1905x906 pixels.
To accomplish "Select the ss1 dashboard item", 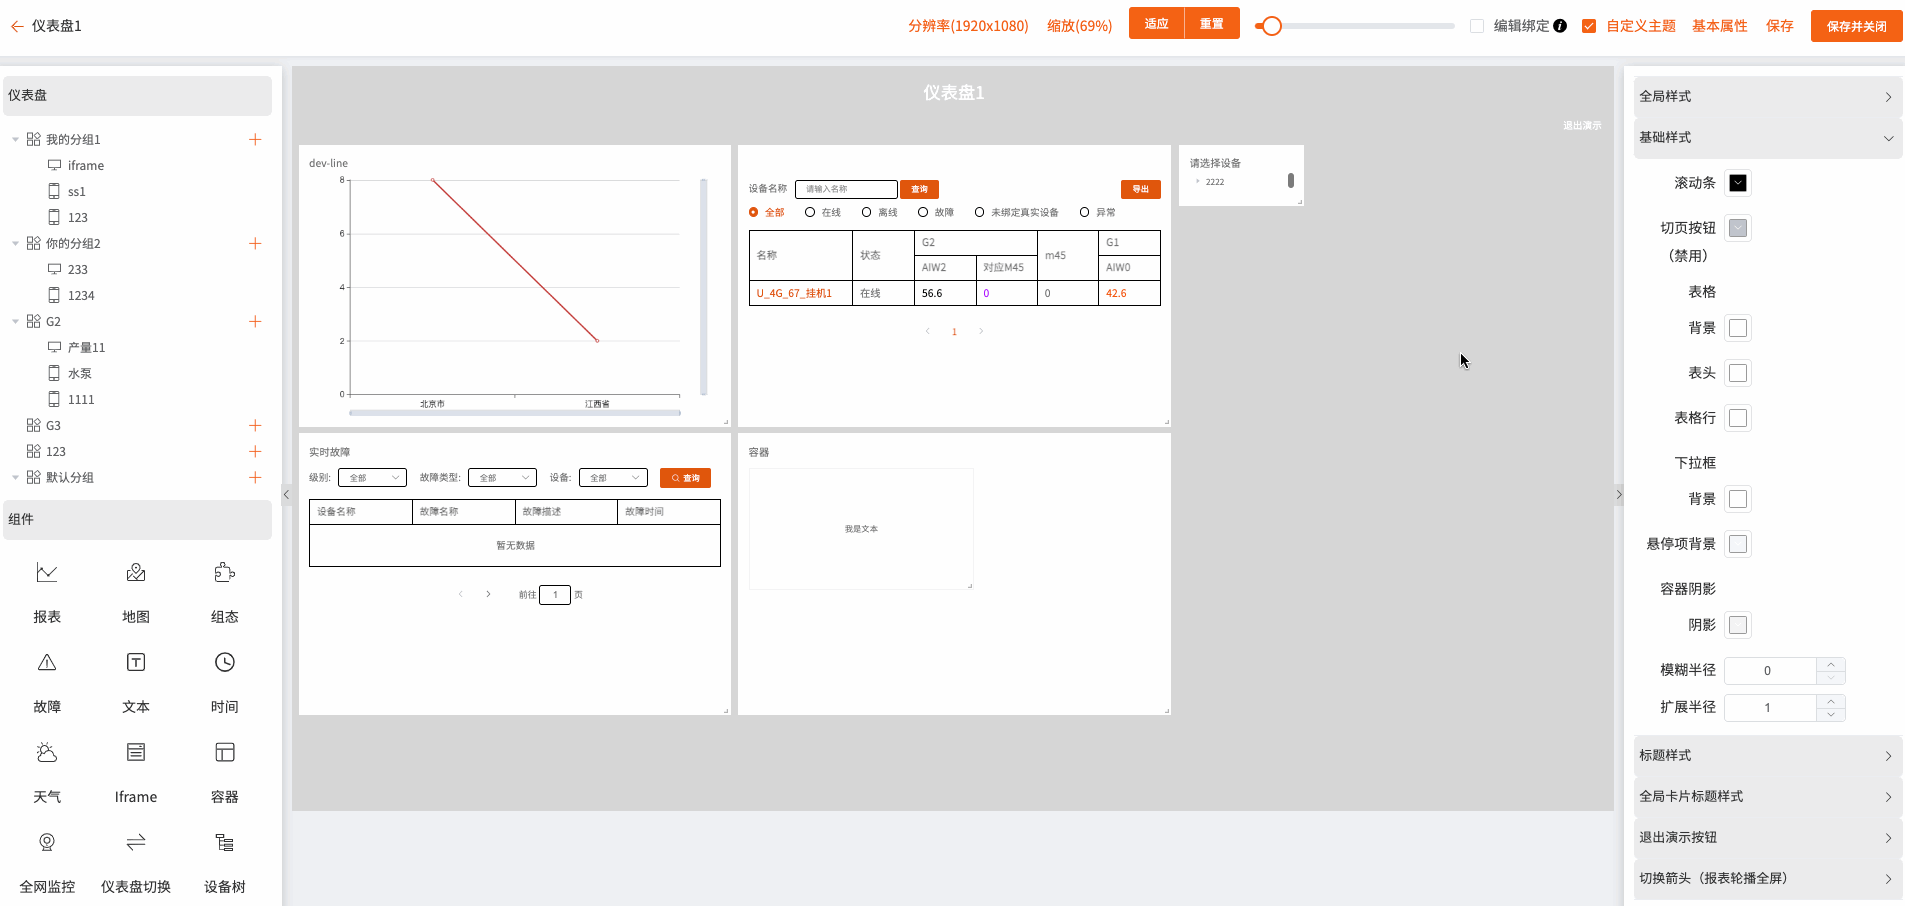I will pyautogui.click(x=77, y=191).
